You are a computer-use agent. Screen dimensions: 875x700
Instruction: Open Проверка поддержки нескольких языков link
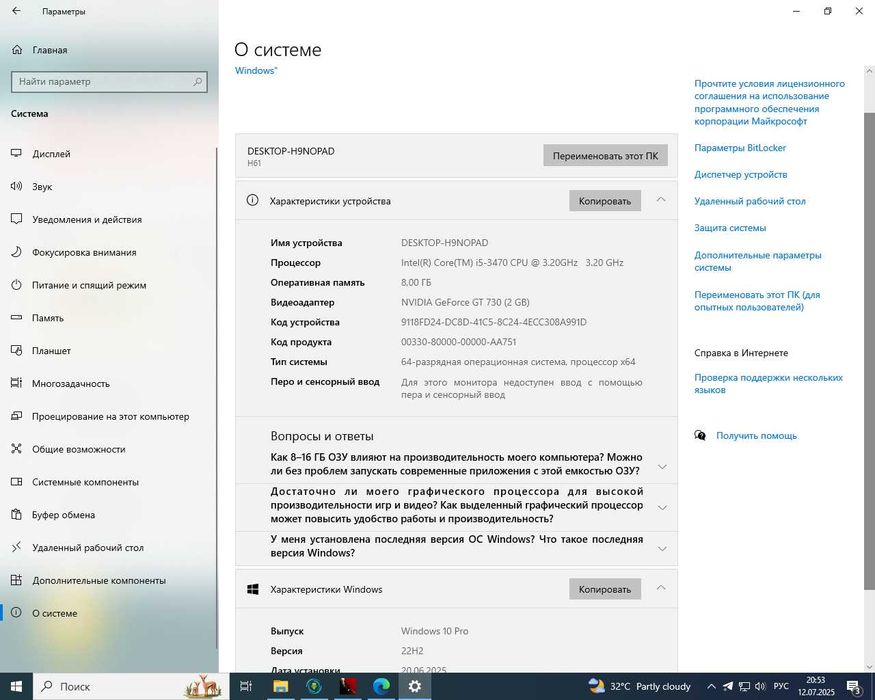tap(768, 383)
